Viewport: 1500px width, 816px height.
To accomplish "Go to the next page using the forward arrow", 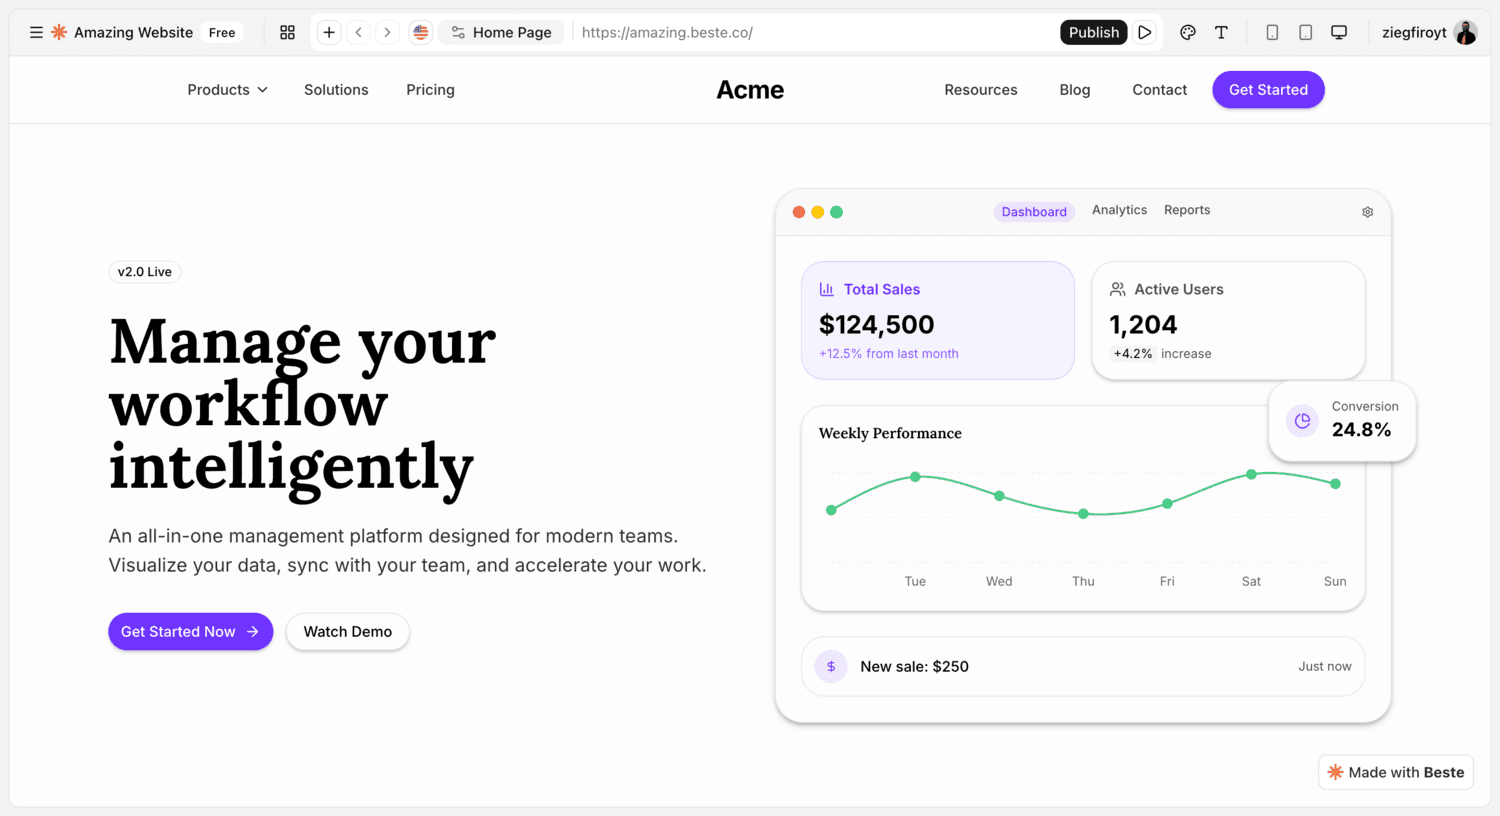I will (x=387, y=32).
